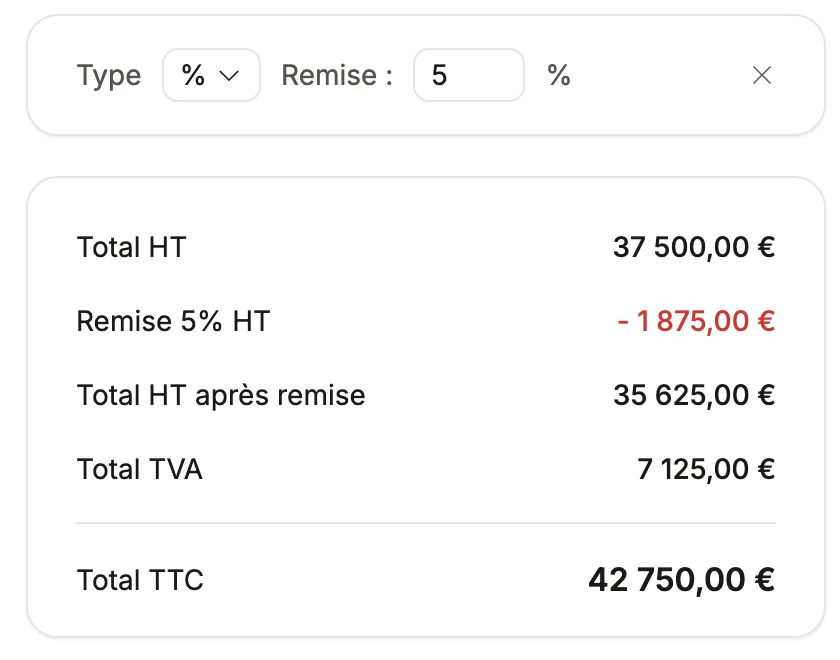Select the VAT amount 7 125,00 €
The image size is (840, 660).
[706, 469]
